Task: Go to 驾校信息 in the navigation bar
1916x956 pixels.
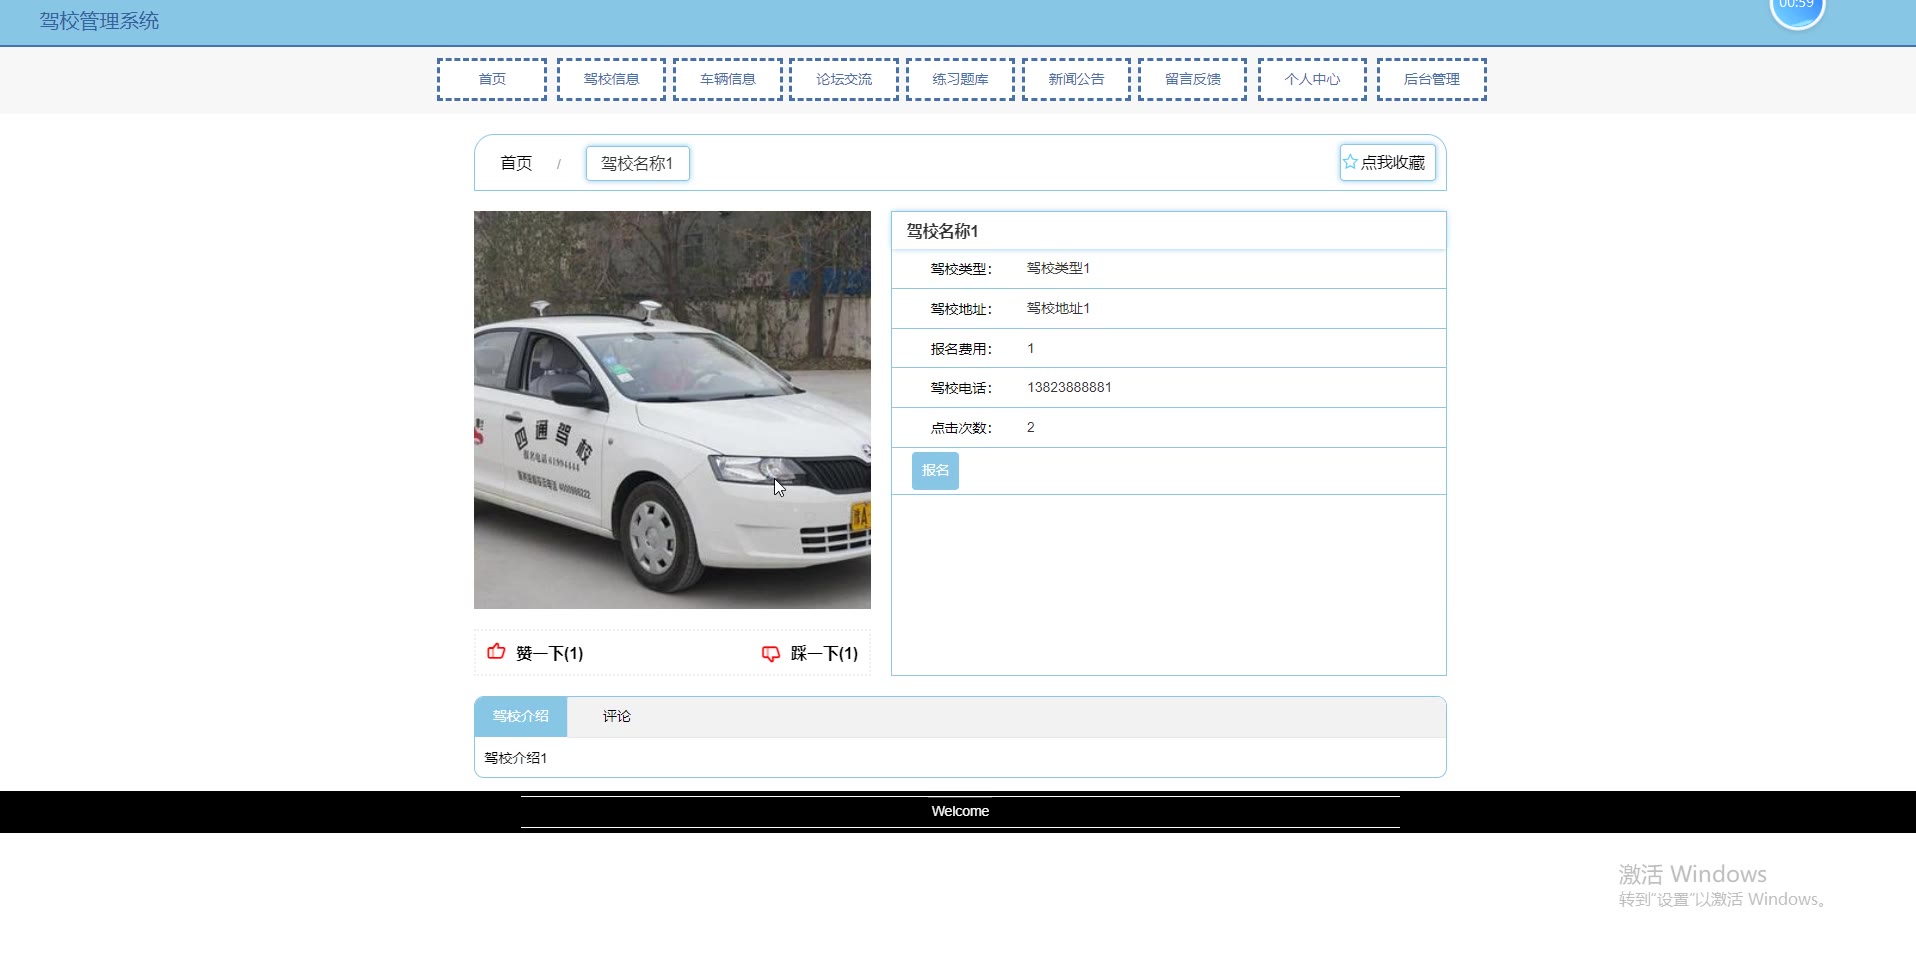Action: tap(611, 79)
